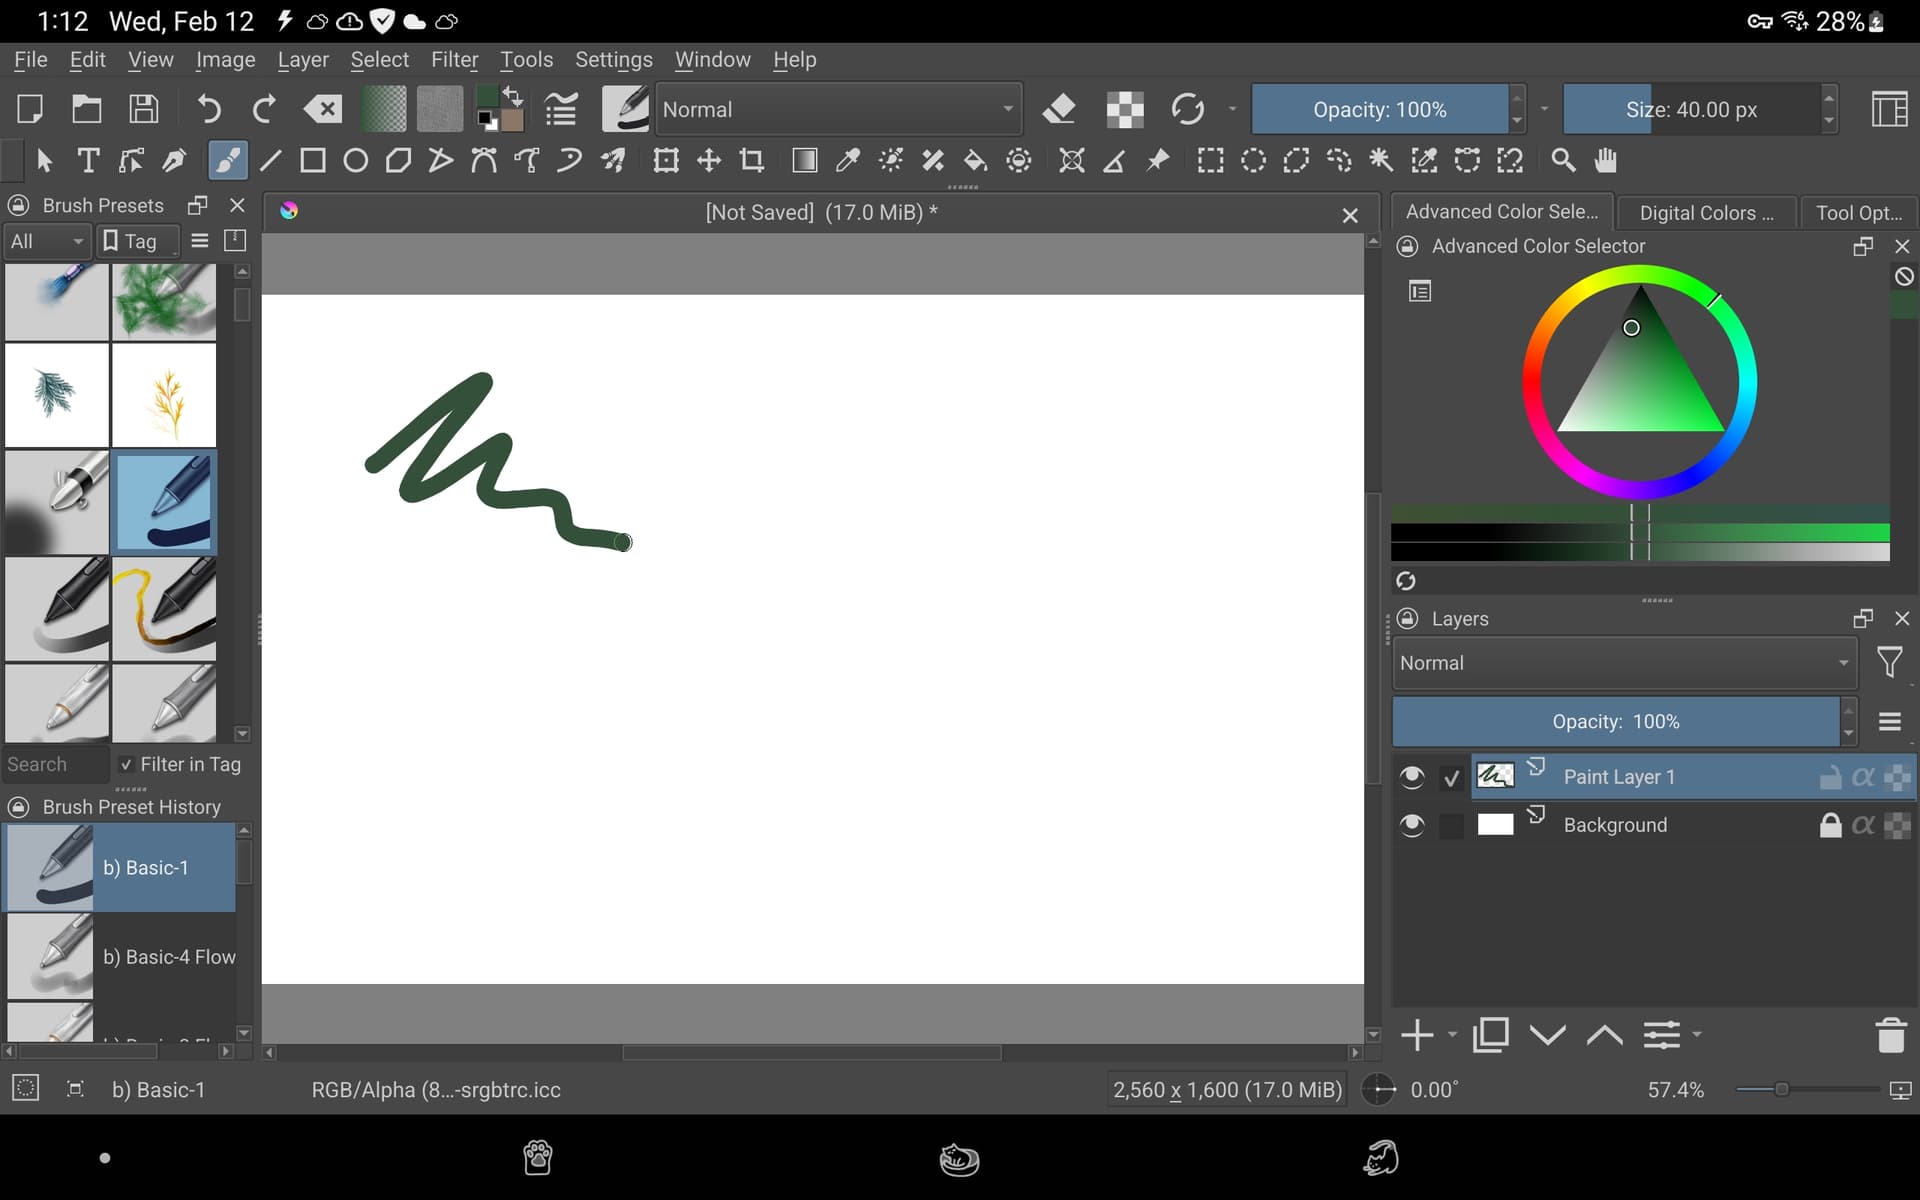Image resolution: width=1920 pixels, height=1200 pixels.
Task: Select the Freehand Brush tool
Action: pos(228,160)
